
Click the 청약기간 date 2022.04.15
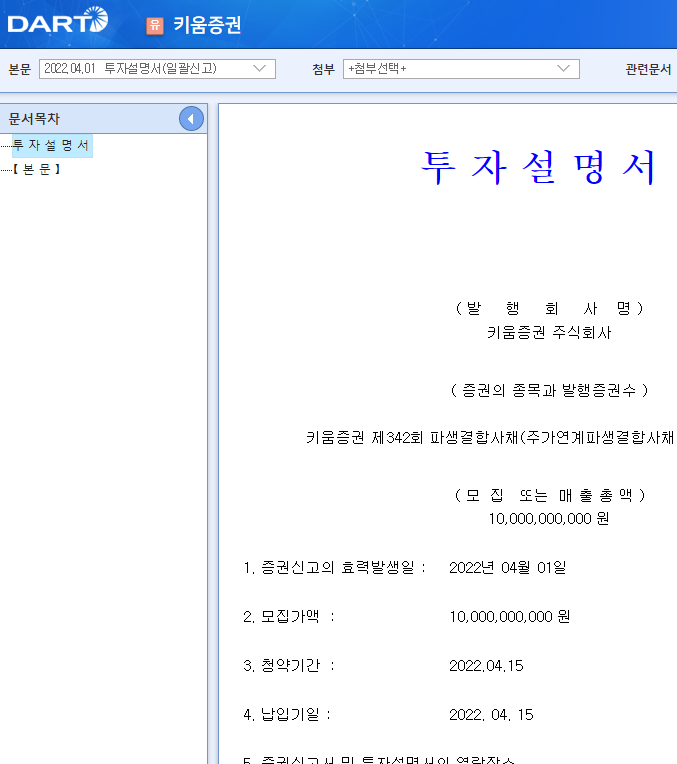486,666
